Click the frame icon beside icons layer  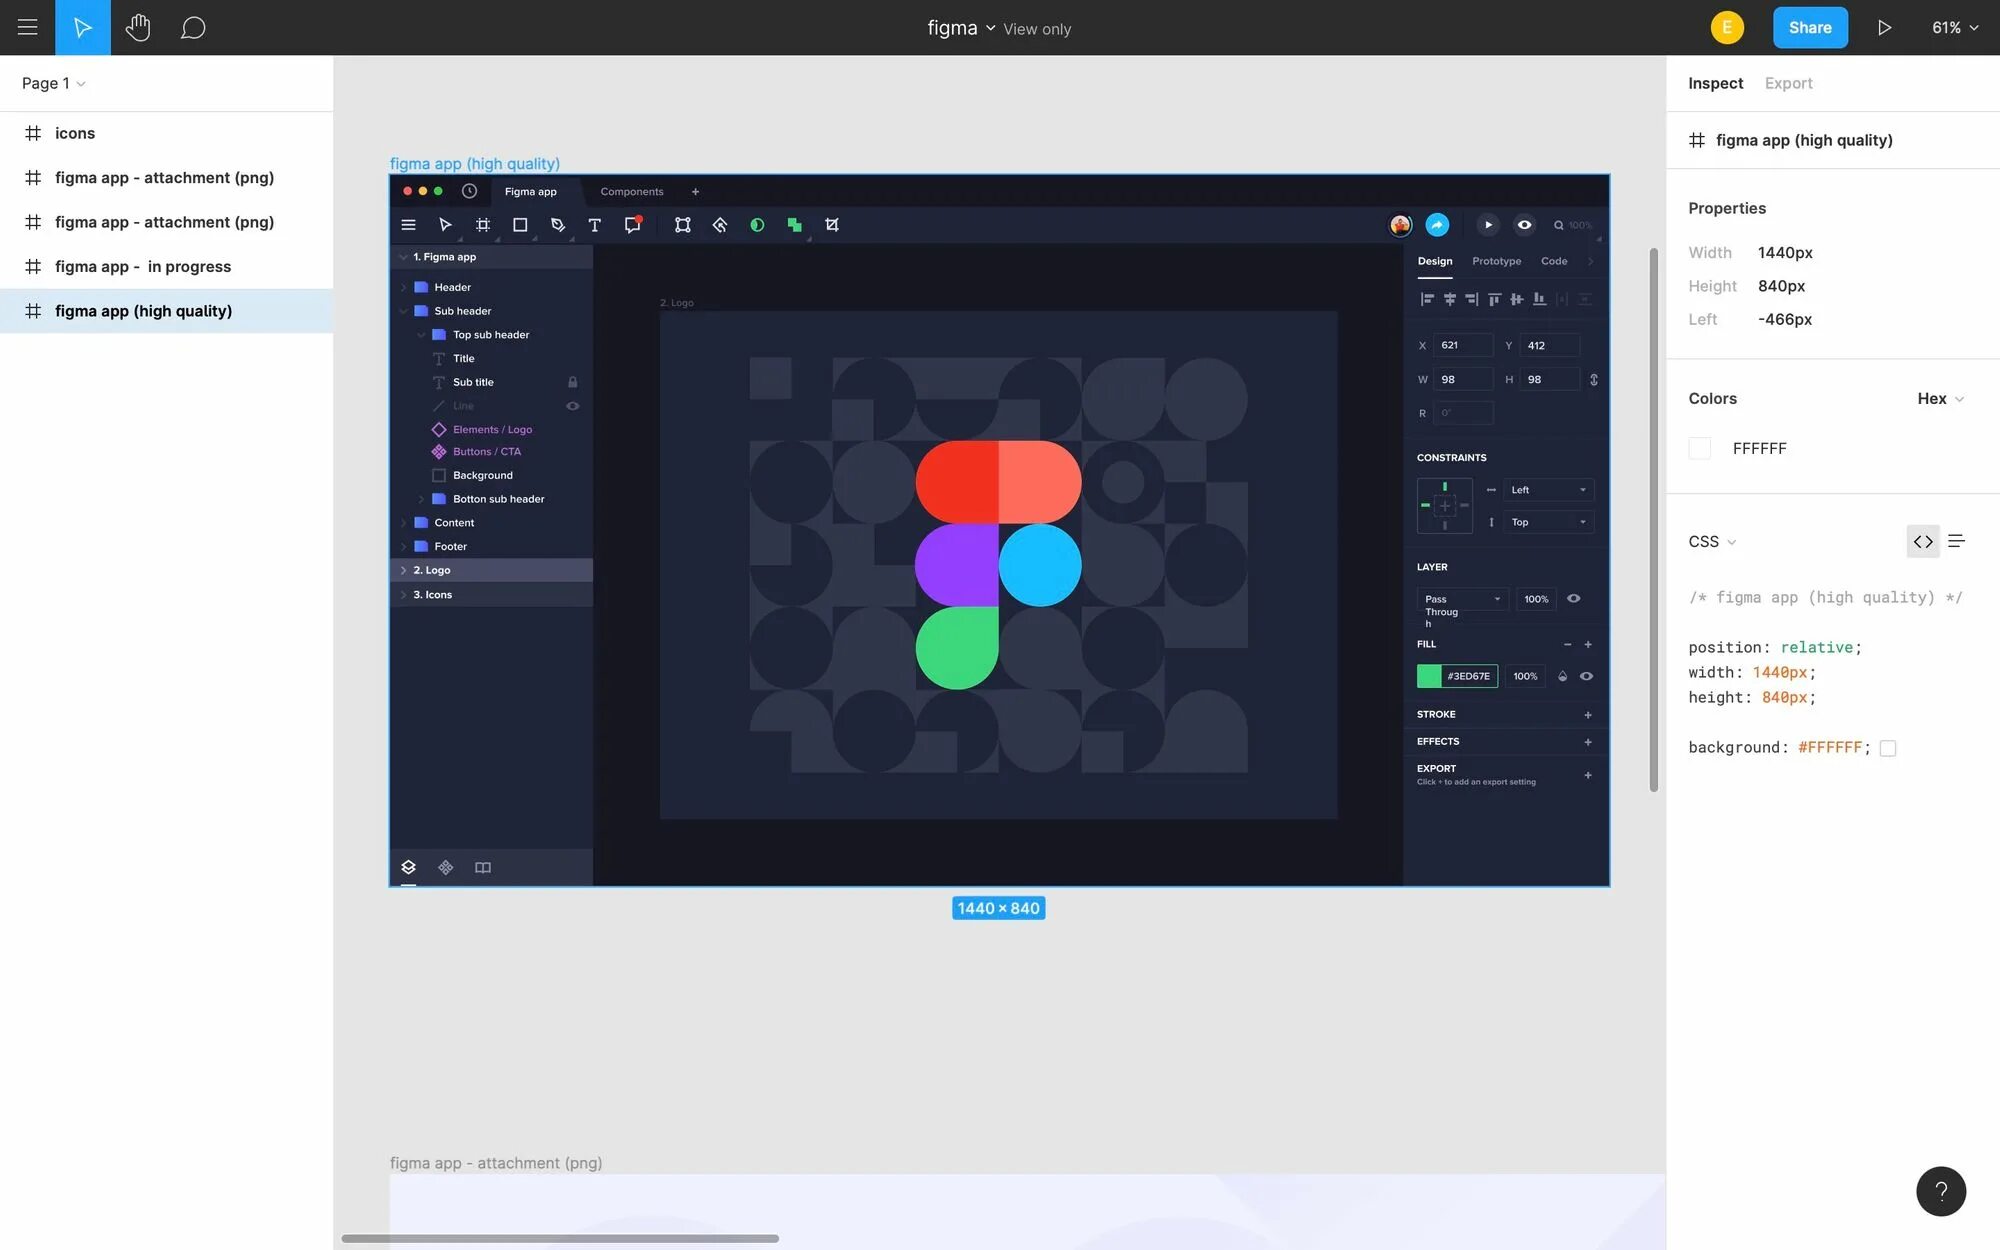(33, 133)
